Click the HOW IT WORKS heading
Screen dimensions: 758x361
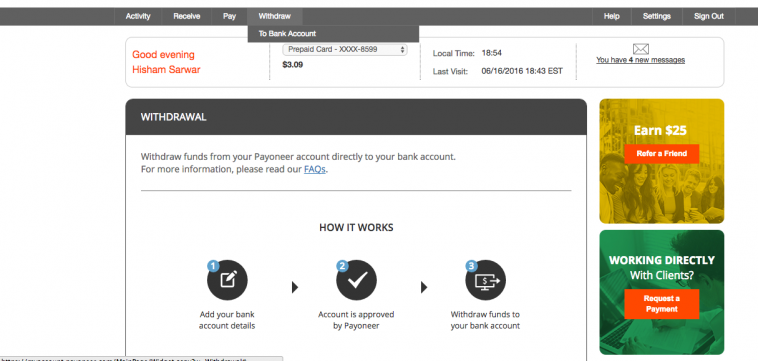[x=356, y=228]
